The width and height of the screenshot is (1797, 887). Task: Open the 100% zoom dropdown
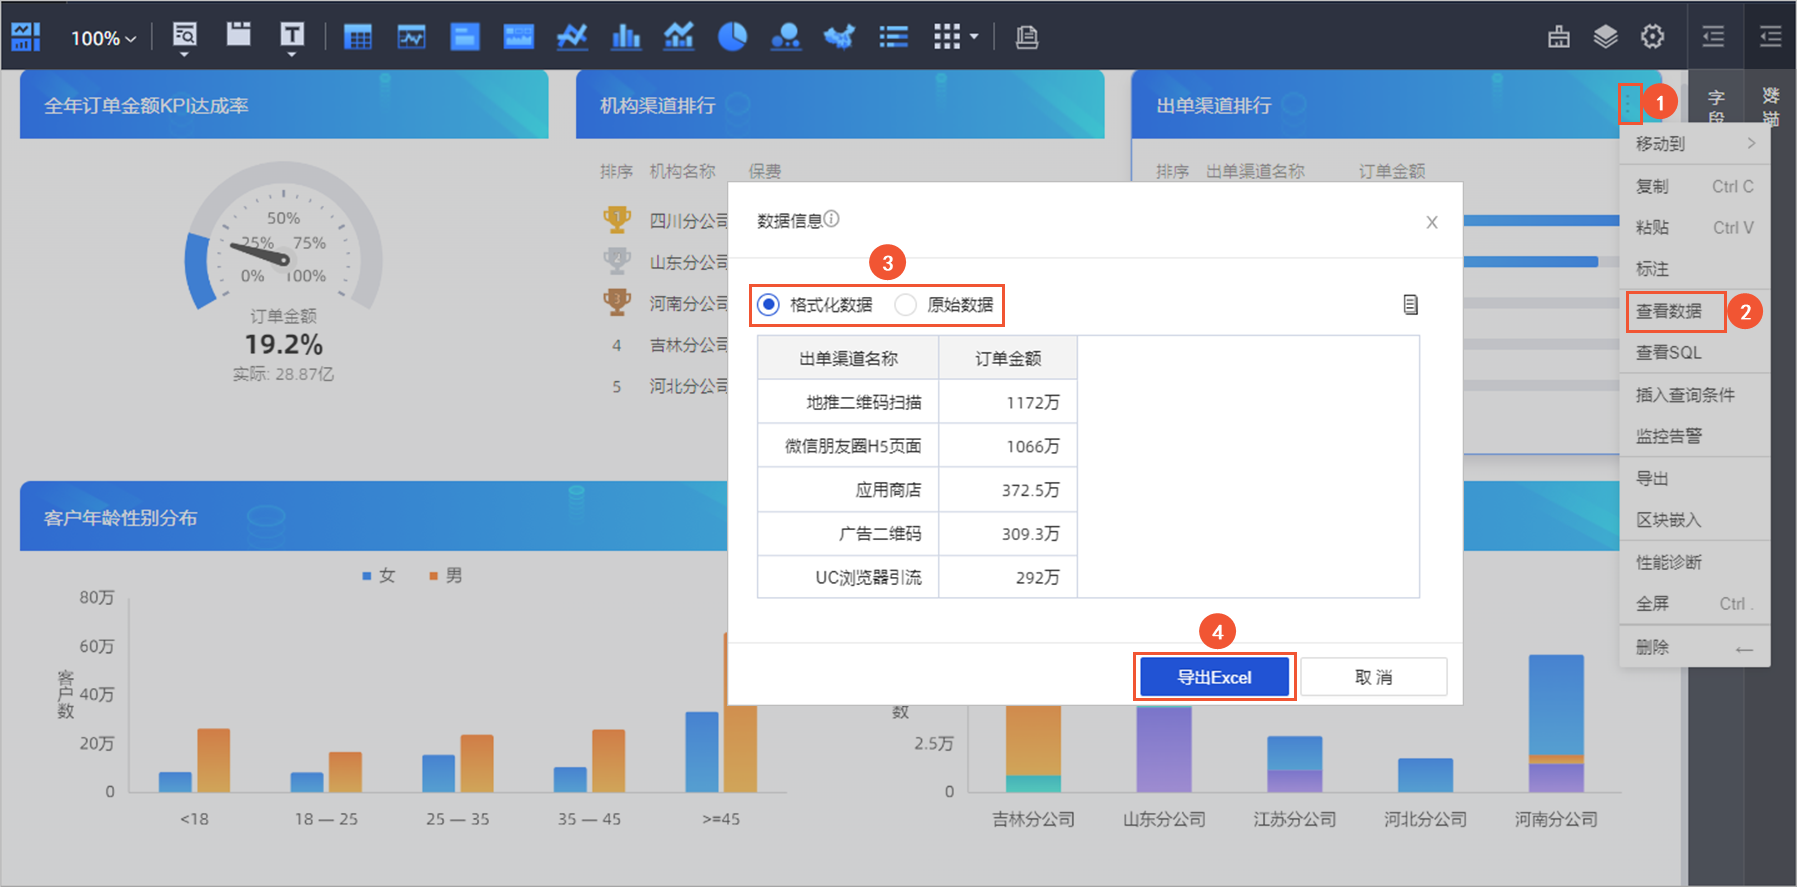point(103,38)
